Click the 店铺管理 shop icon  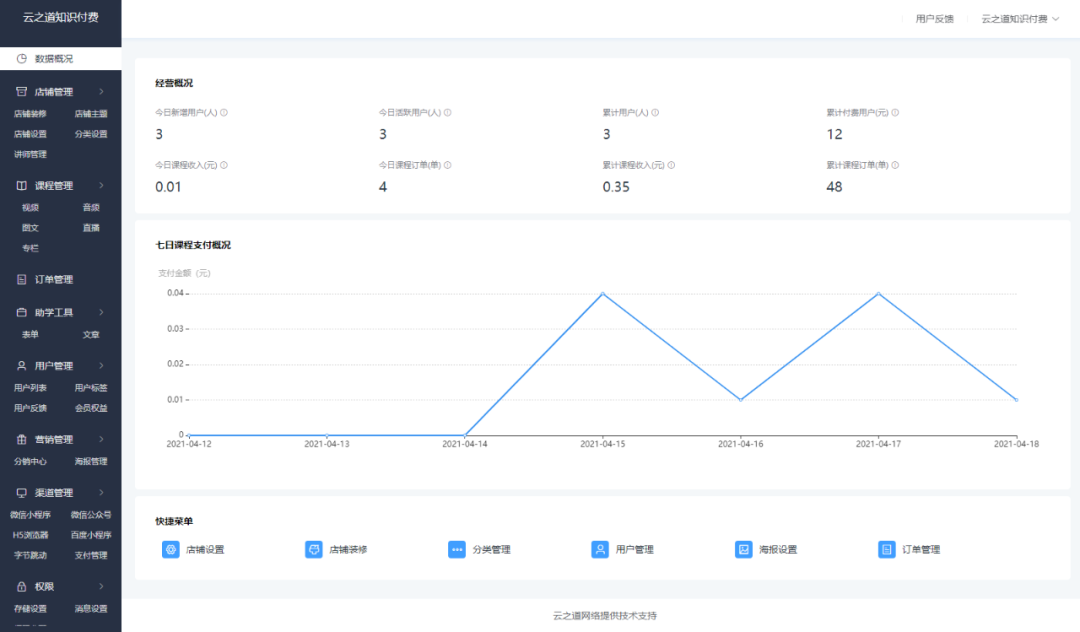pos(21,92)
